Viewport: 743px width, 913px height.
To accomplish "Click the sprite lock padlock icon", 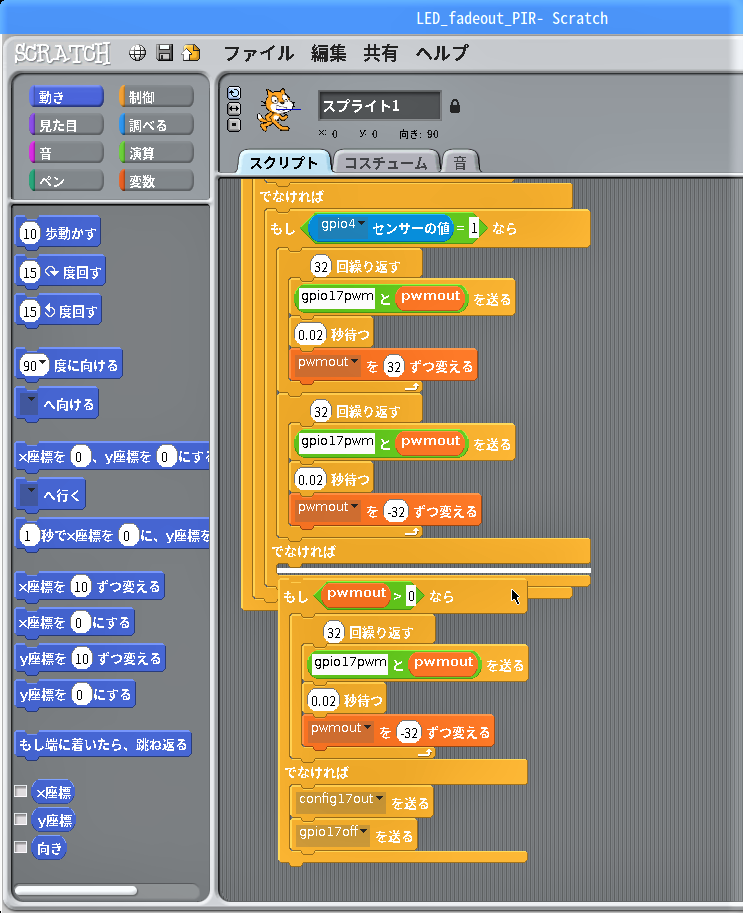I will click(x=455, y=105).
